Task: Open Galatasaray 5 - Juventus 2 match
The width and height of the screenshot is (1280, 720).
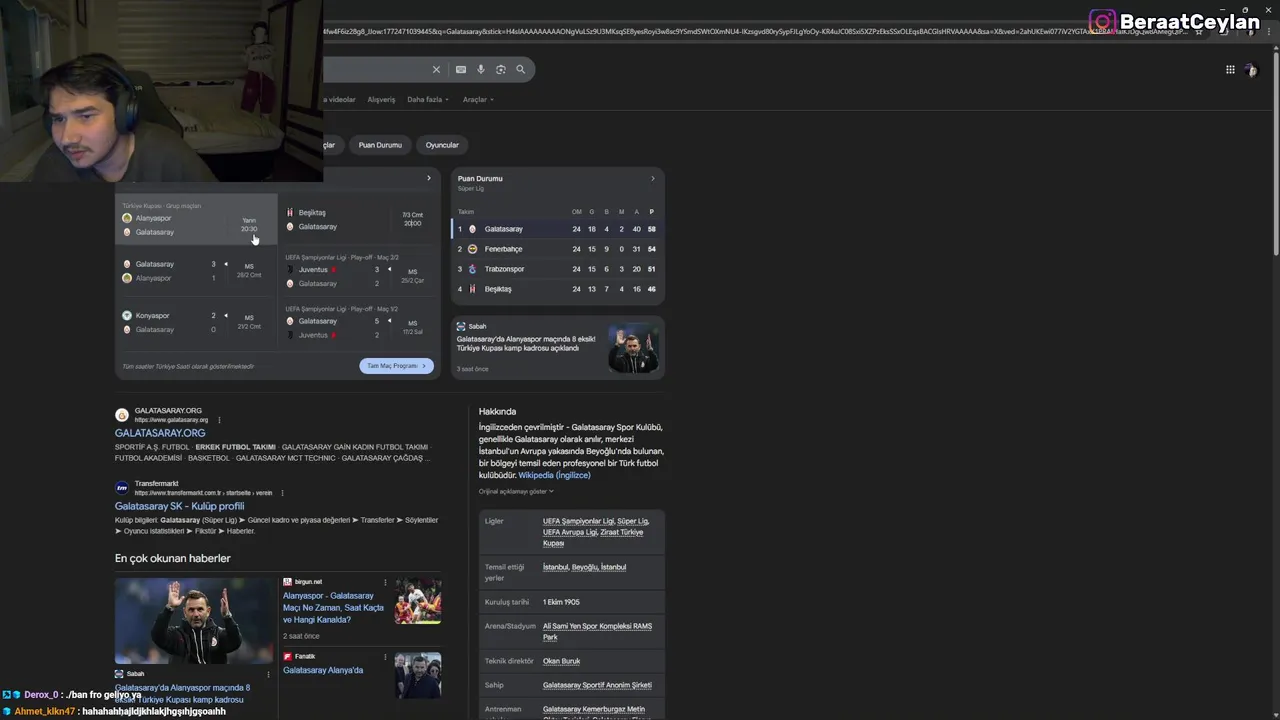Action: pos(358,323)
